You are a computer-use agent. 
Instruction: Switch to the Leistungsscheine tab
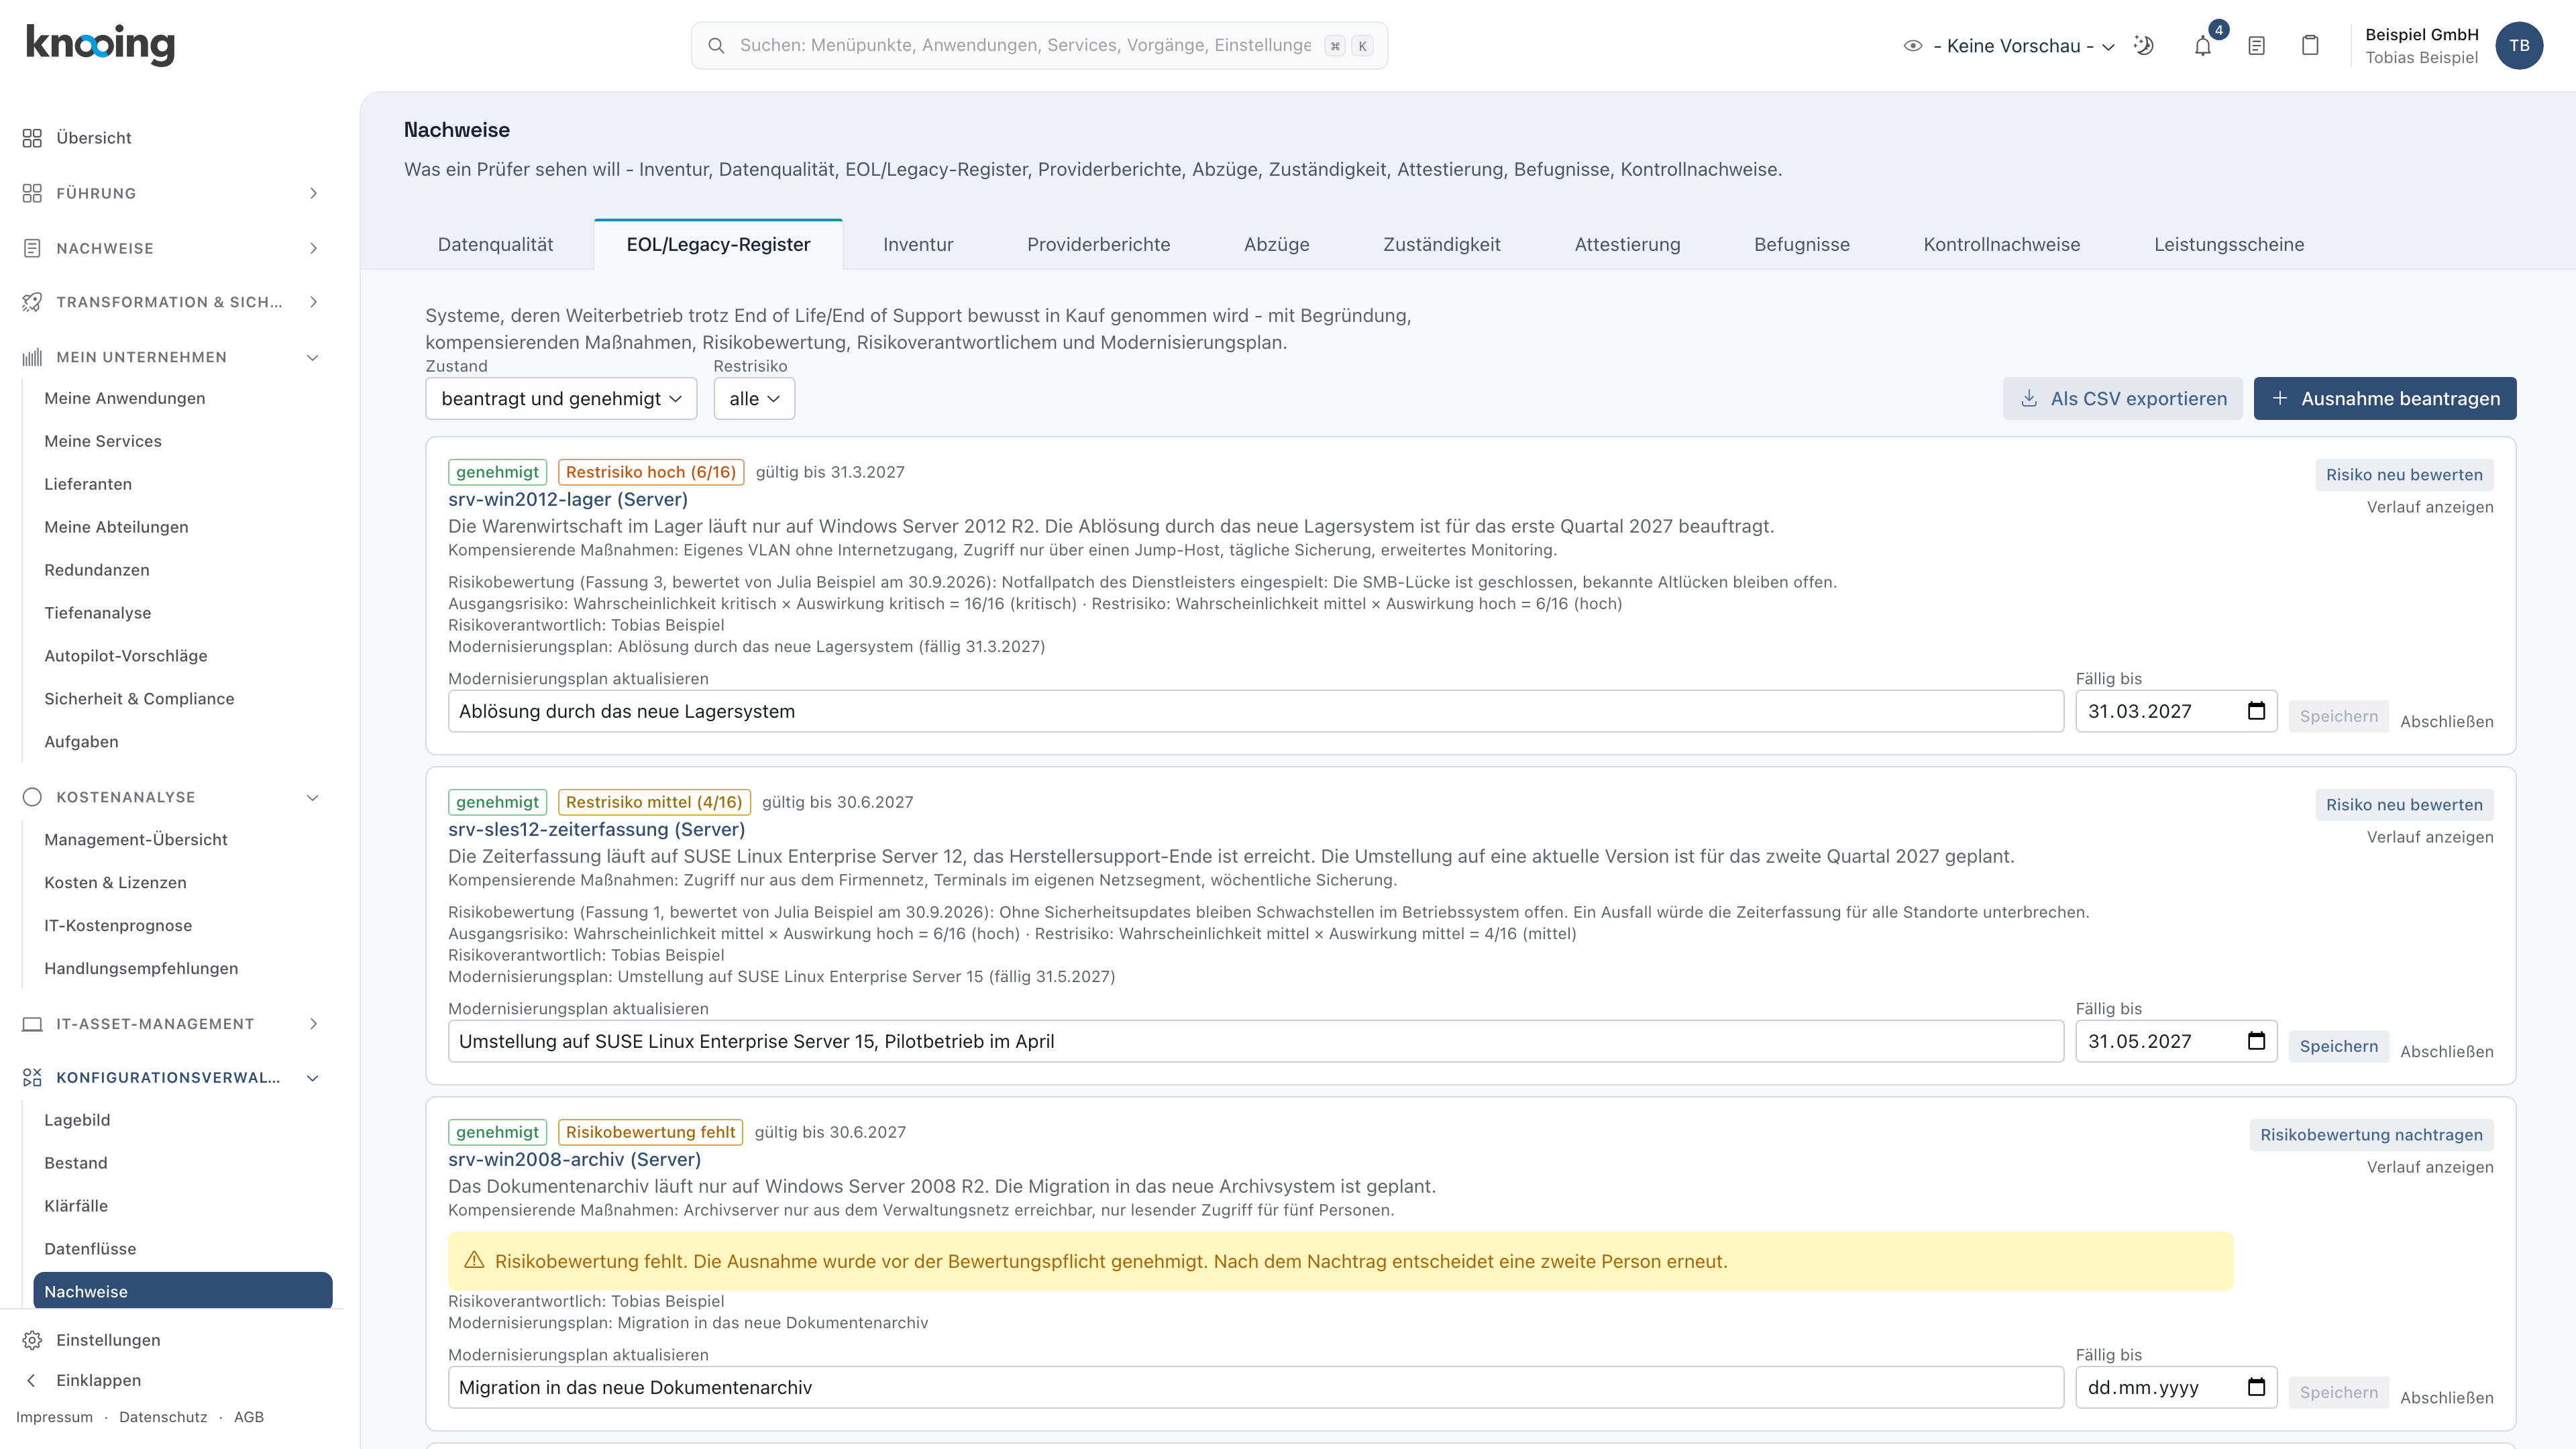click(x=2229, y=245)
